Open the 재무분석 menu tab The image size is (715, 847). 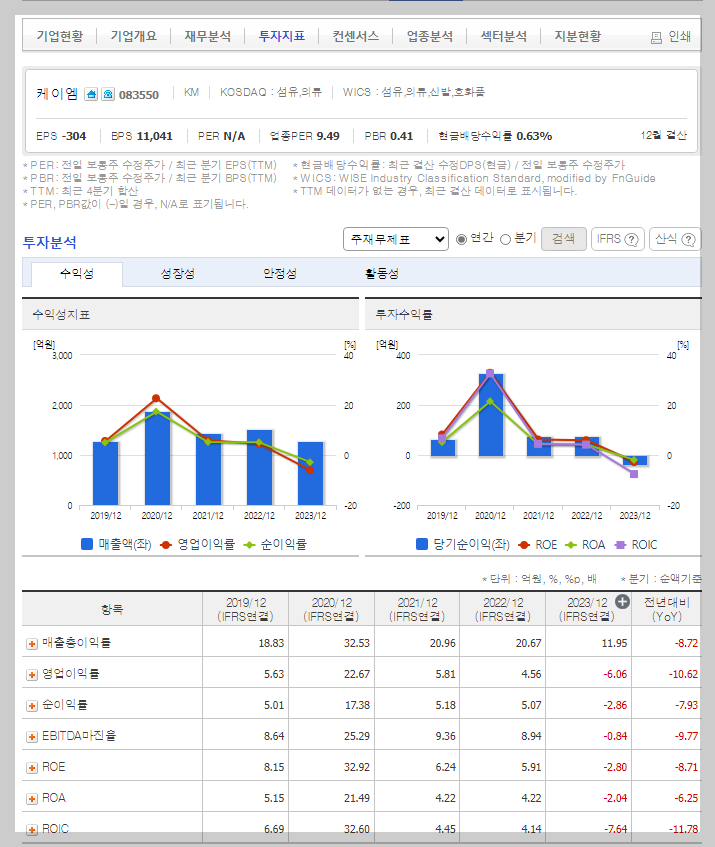(207, 36)
